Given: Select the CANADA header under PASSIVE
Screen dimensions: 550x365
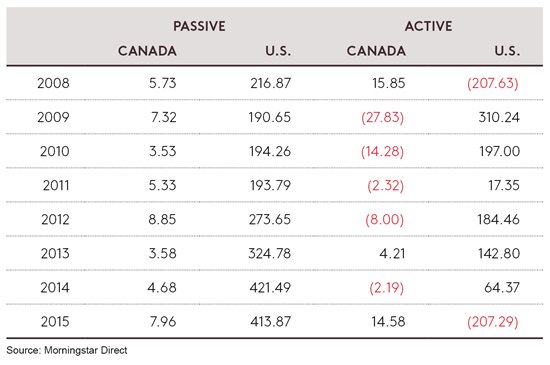Looking at the screenshot, I should click(147, 51).
